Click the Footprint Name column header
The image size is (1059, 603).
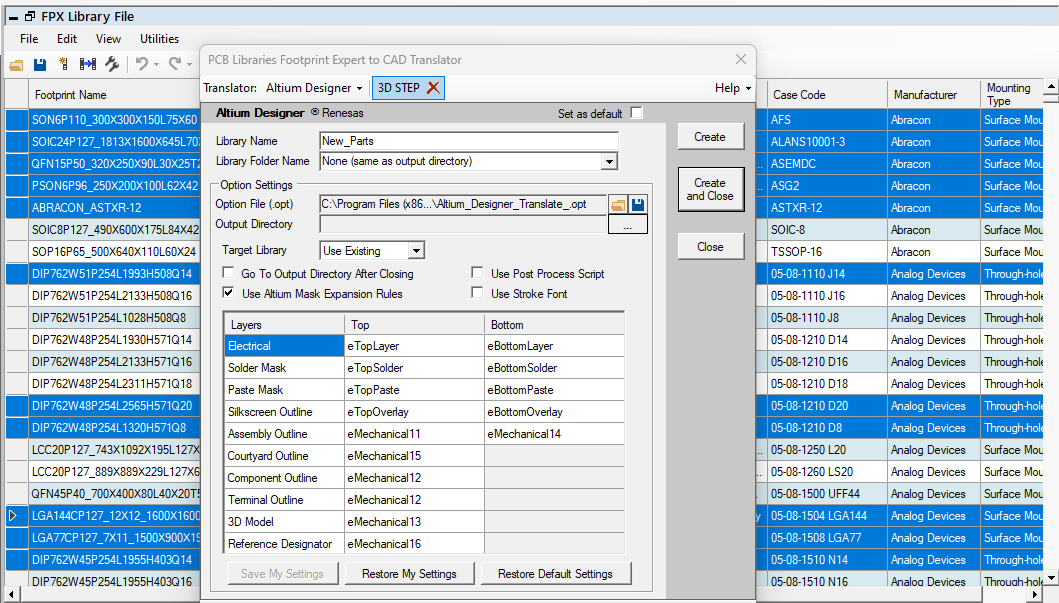(x=114, y=95)
